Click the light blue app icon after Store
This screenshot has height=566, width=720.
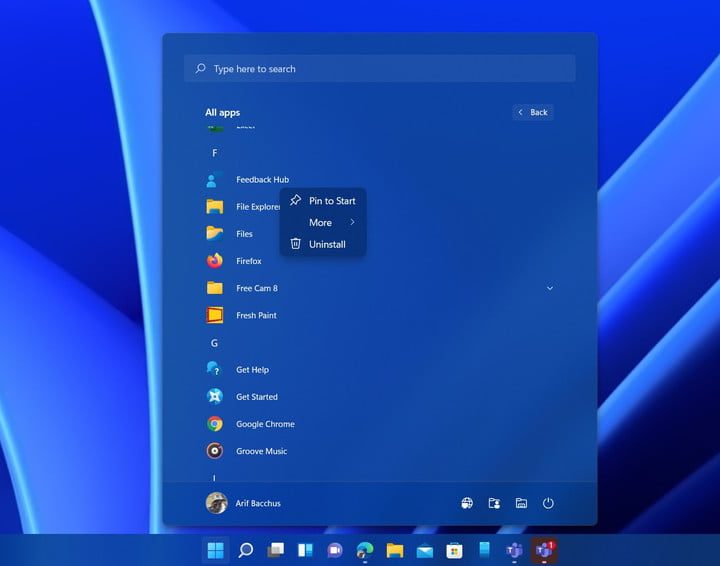pyautogui.click(x=484, y=549)
